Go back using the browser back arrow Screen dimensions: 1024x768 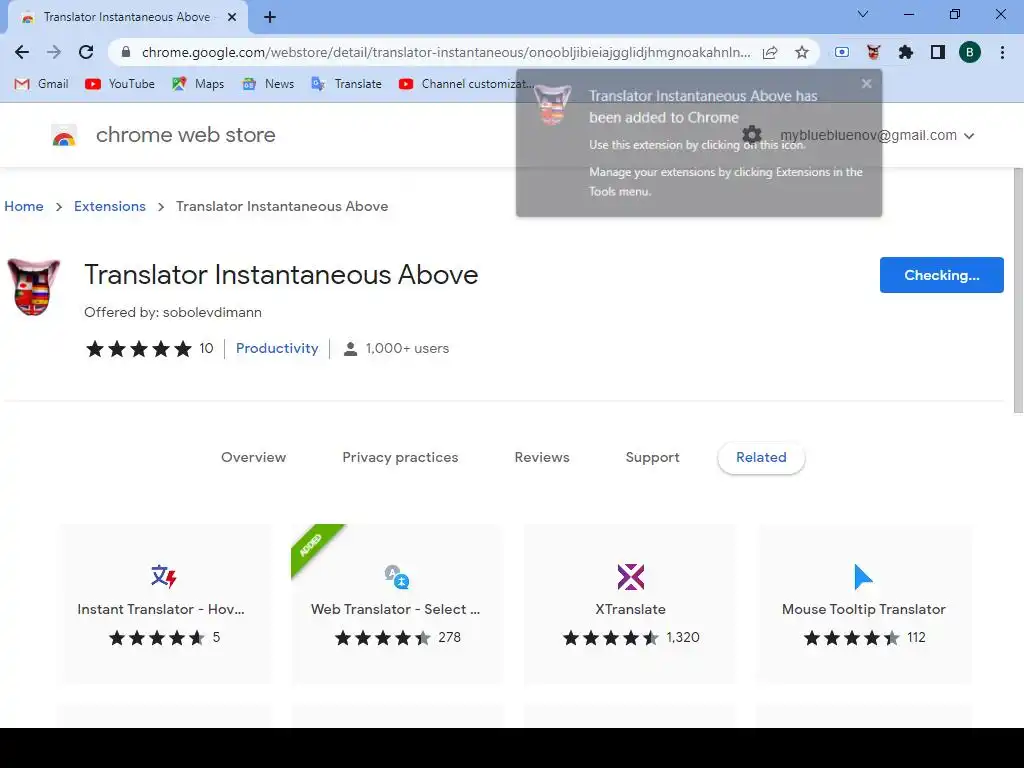[x=22, y=52]
